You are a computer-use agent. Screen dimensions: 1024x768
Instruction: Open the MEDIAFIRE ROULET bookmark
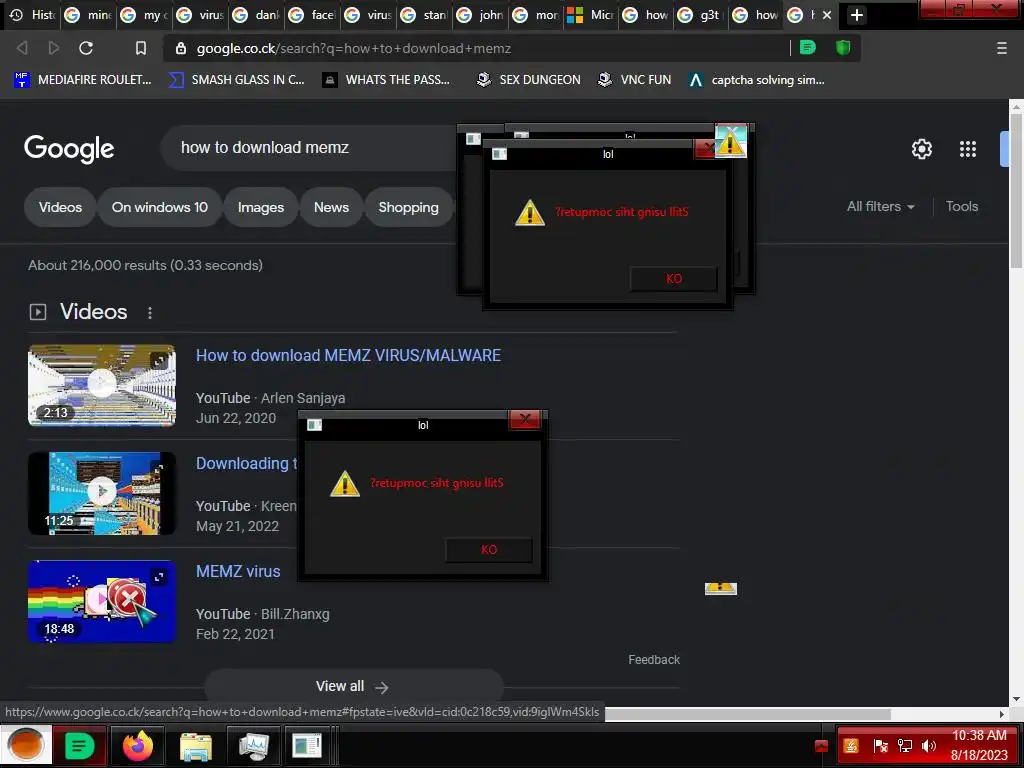83,80
